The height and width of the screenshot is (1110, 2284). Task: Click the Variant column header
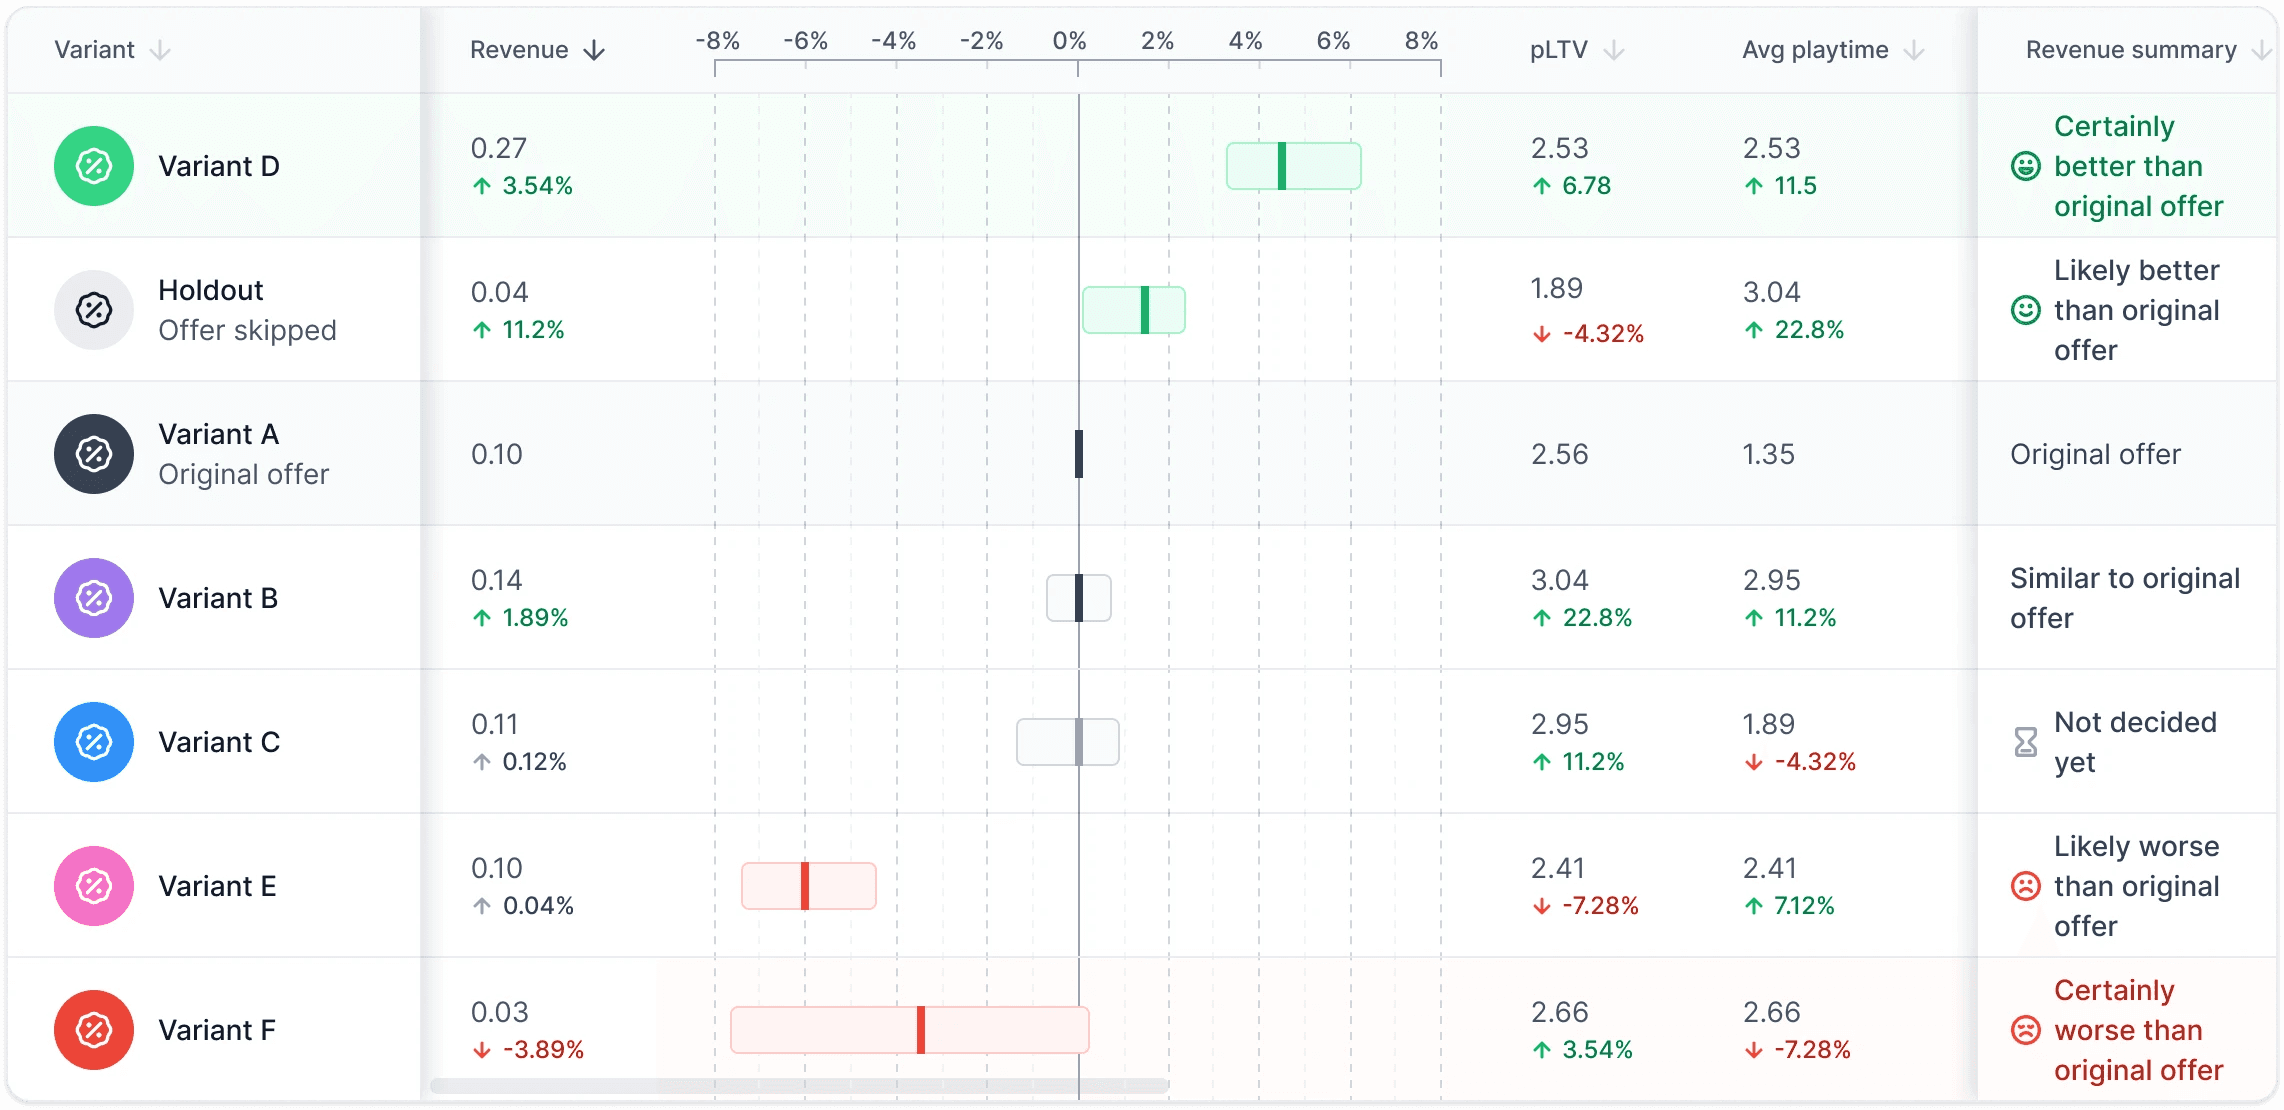[94, 50]
